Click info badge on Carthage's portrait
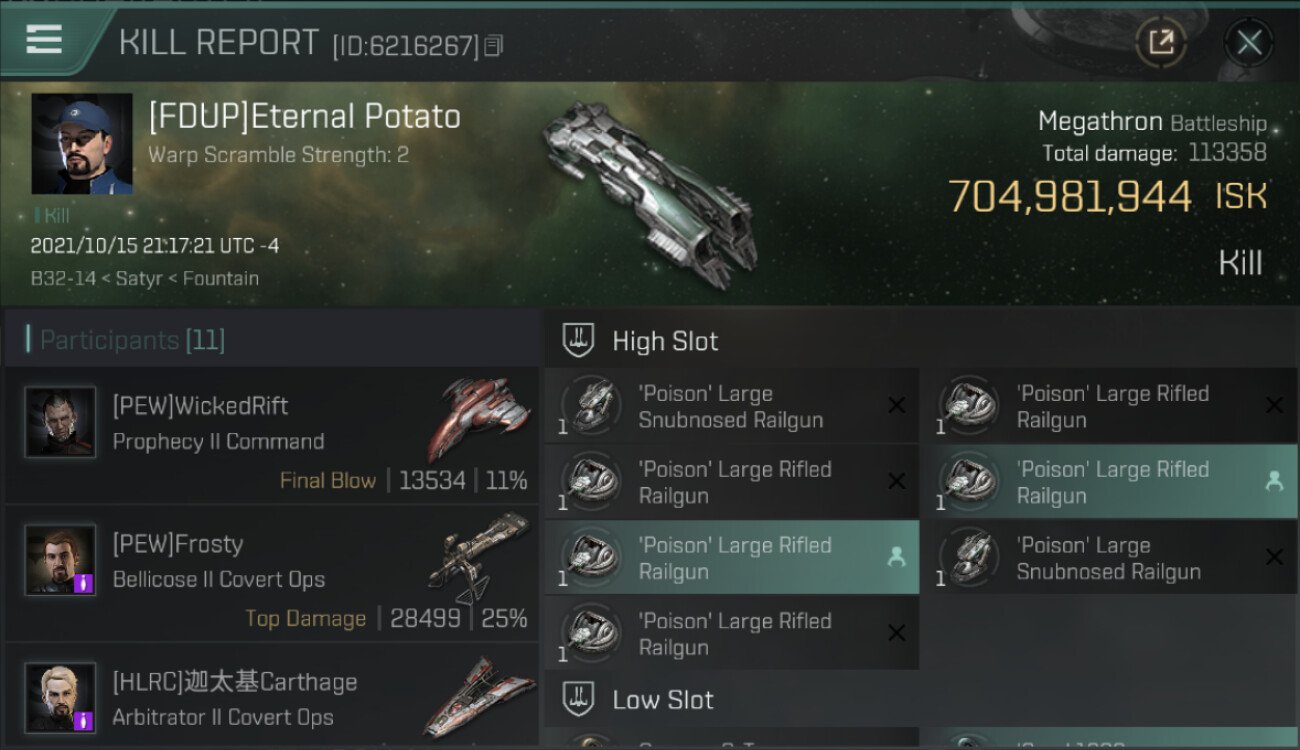 84,720
